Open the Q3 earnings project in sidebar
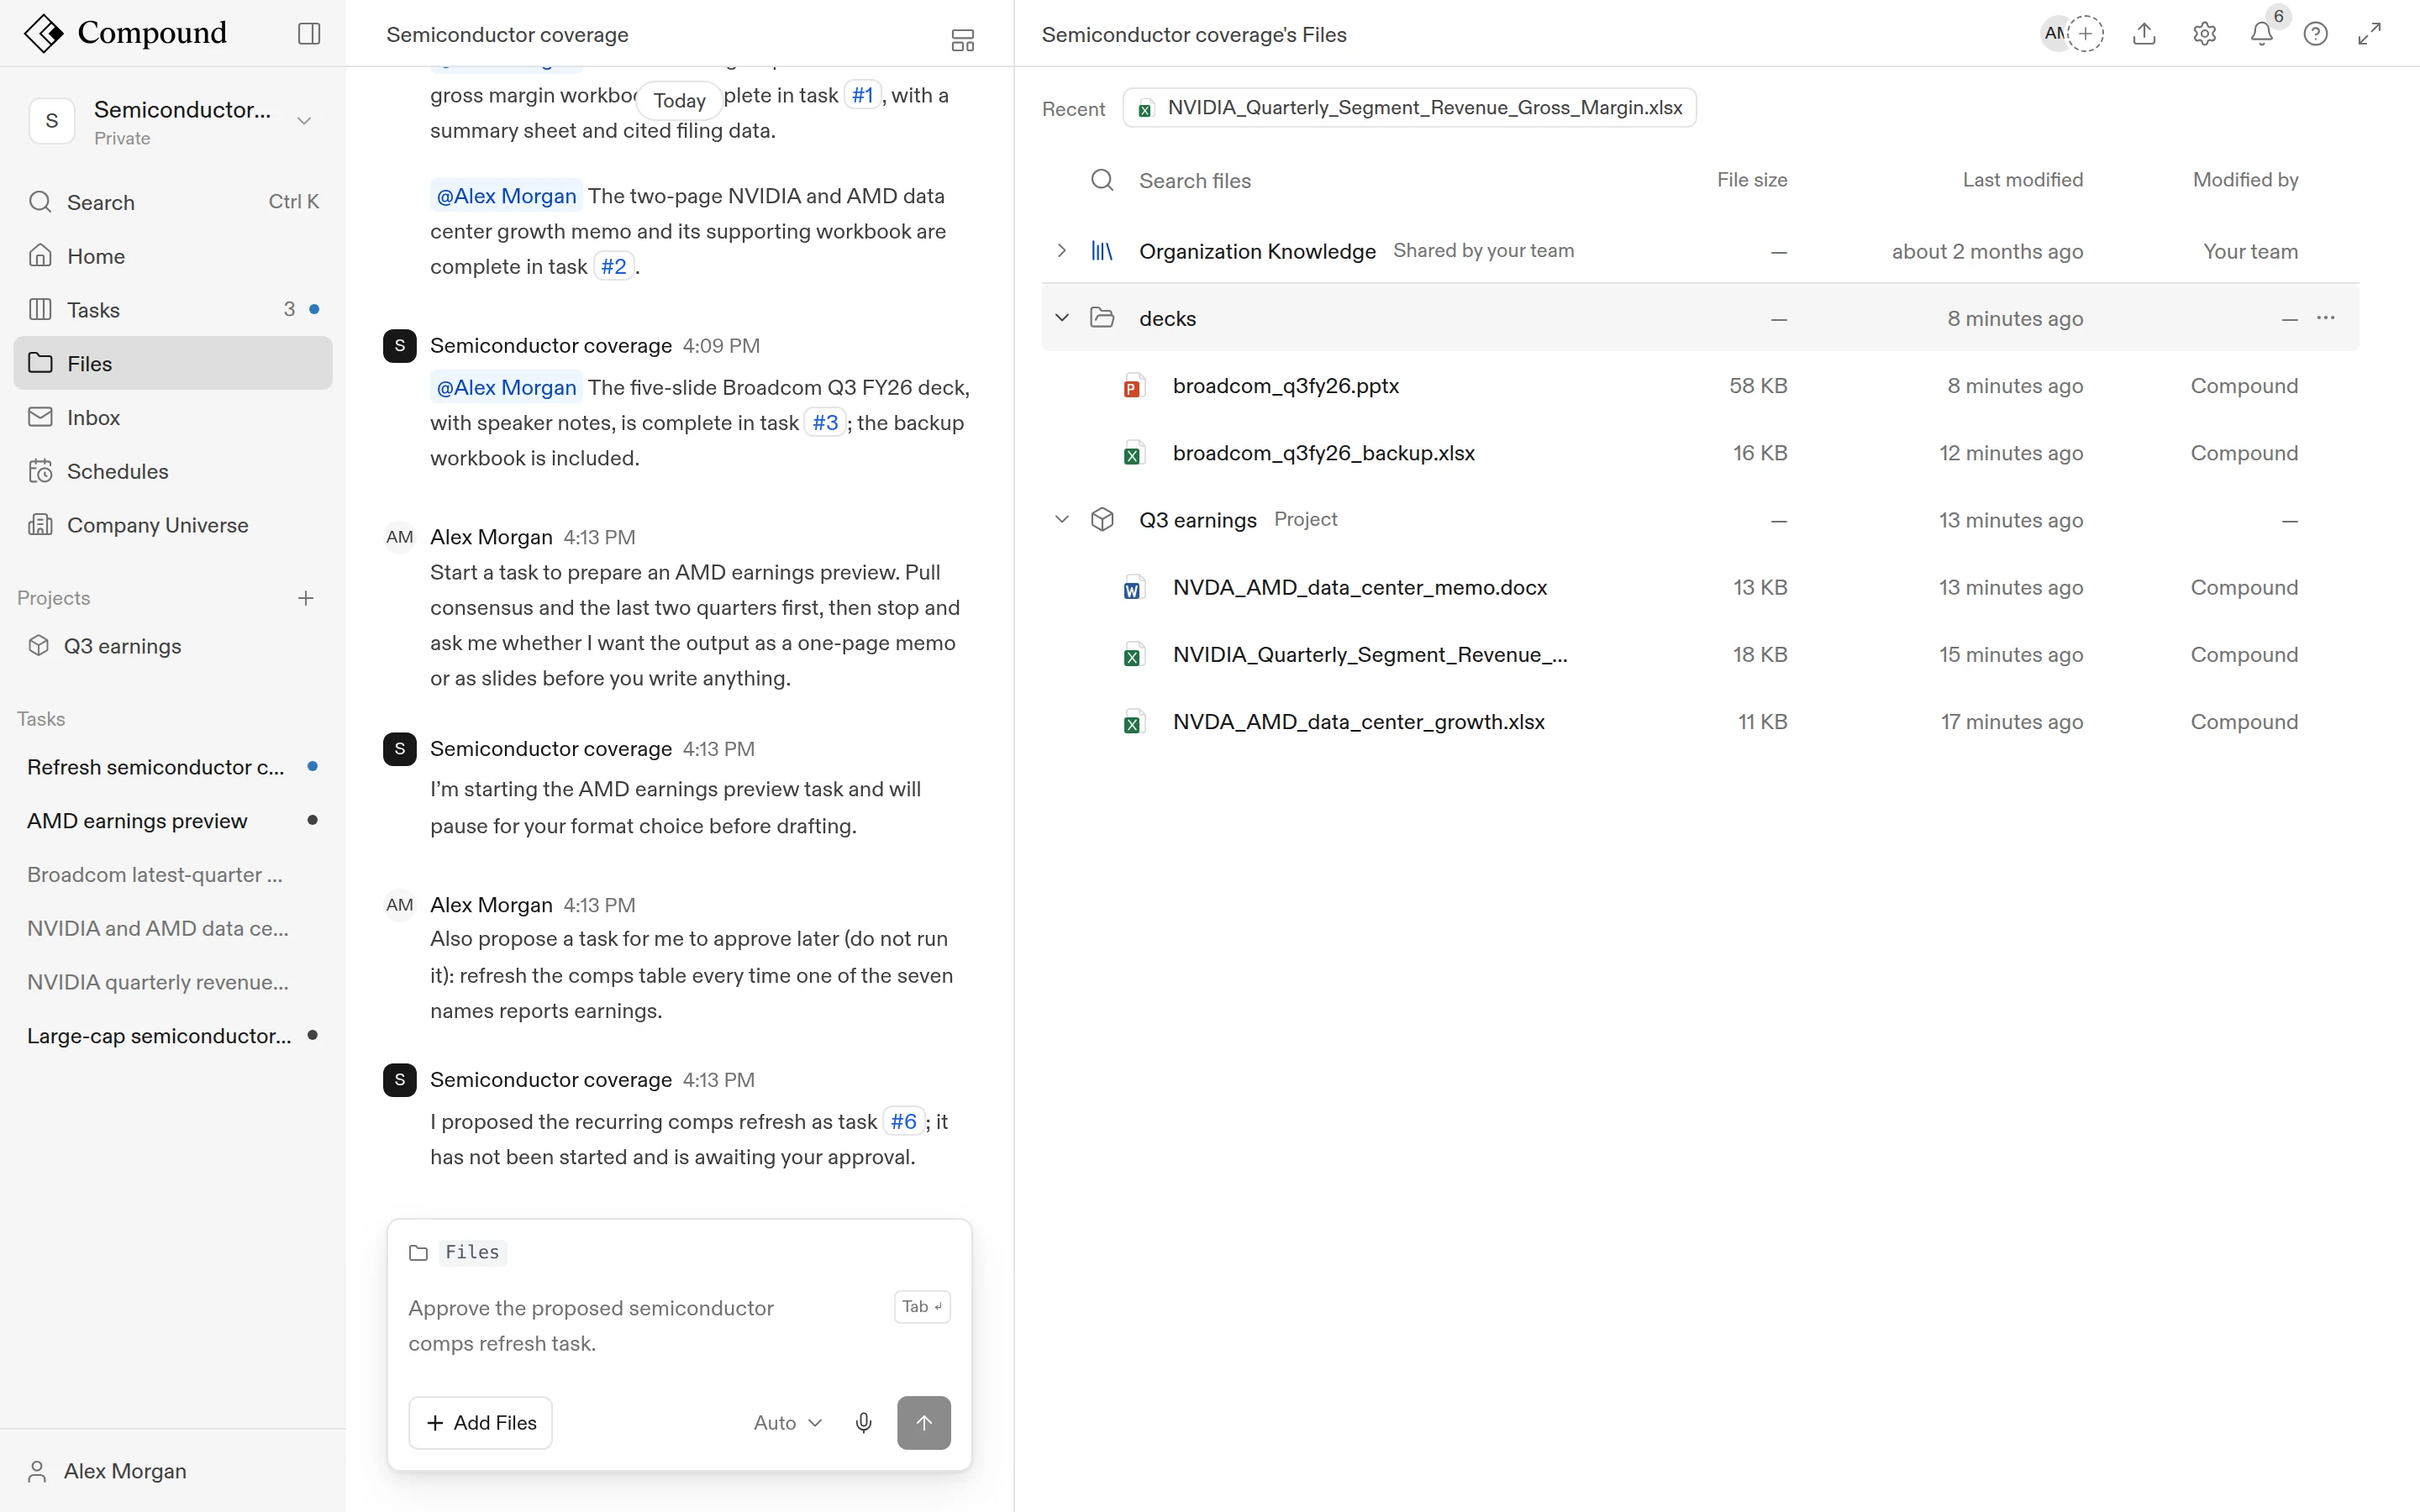Screen dimensions: 2420x1512 [x=173, y=646]
